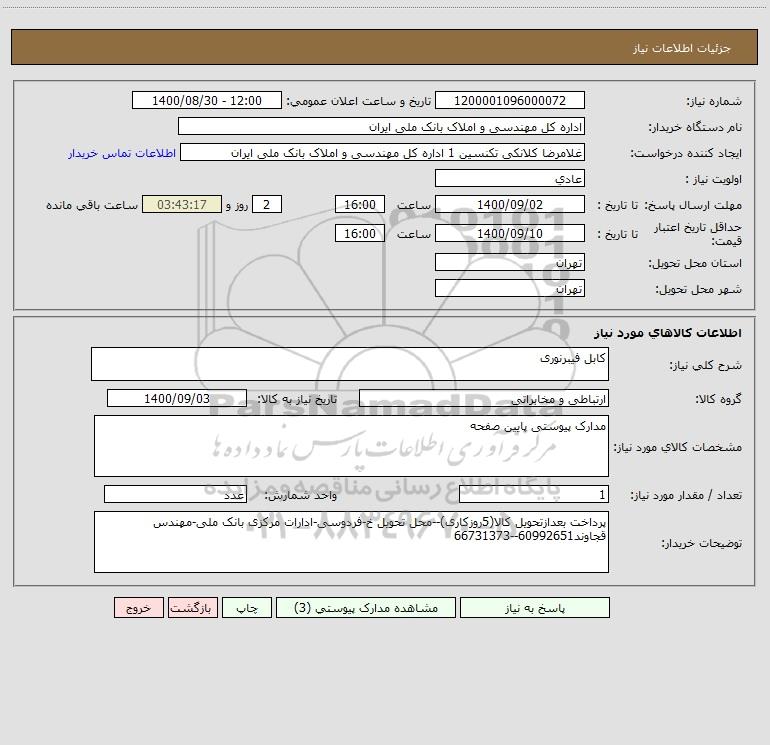Click the label توضیحات خریدار
This screenshot has width=770, height=745.
click(x=701, y=543)
